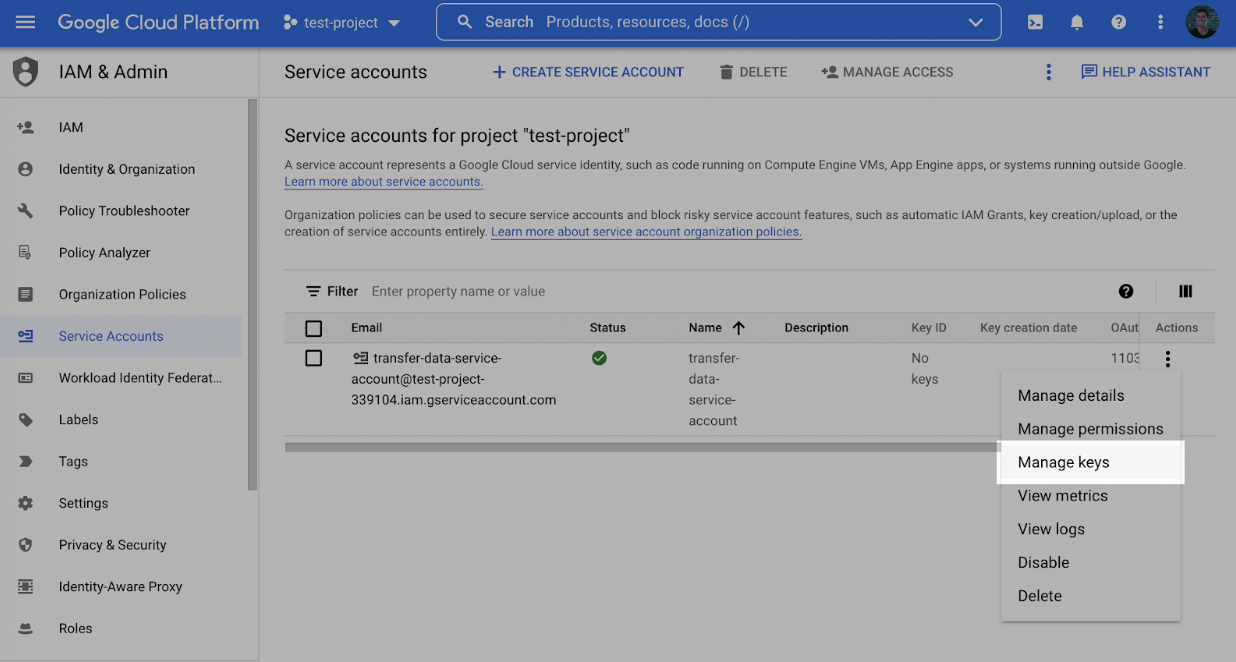The image size is (1236, 662).
Task: Click the Manage Access button
Action: (887, 72)
